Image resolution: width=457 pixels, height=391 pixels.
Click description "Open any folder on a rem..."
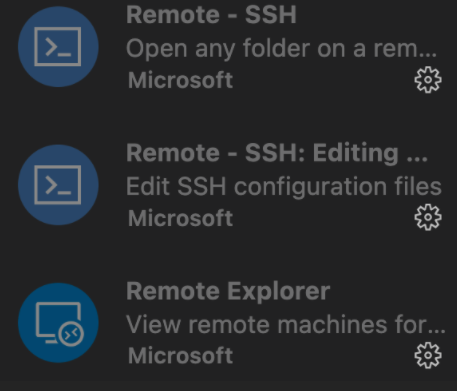281,49
